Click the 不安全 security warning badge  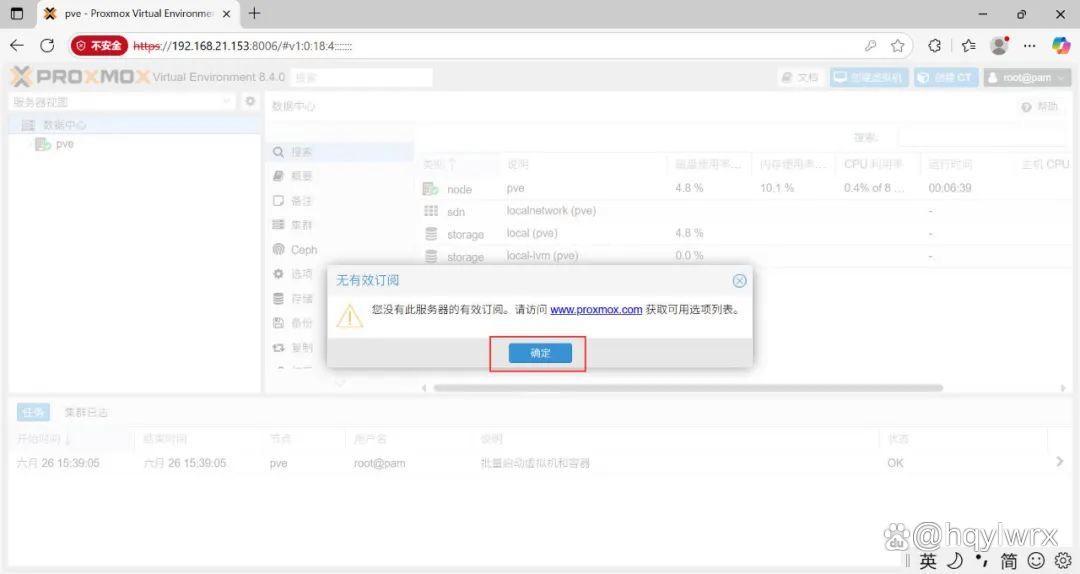99,45
